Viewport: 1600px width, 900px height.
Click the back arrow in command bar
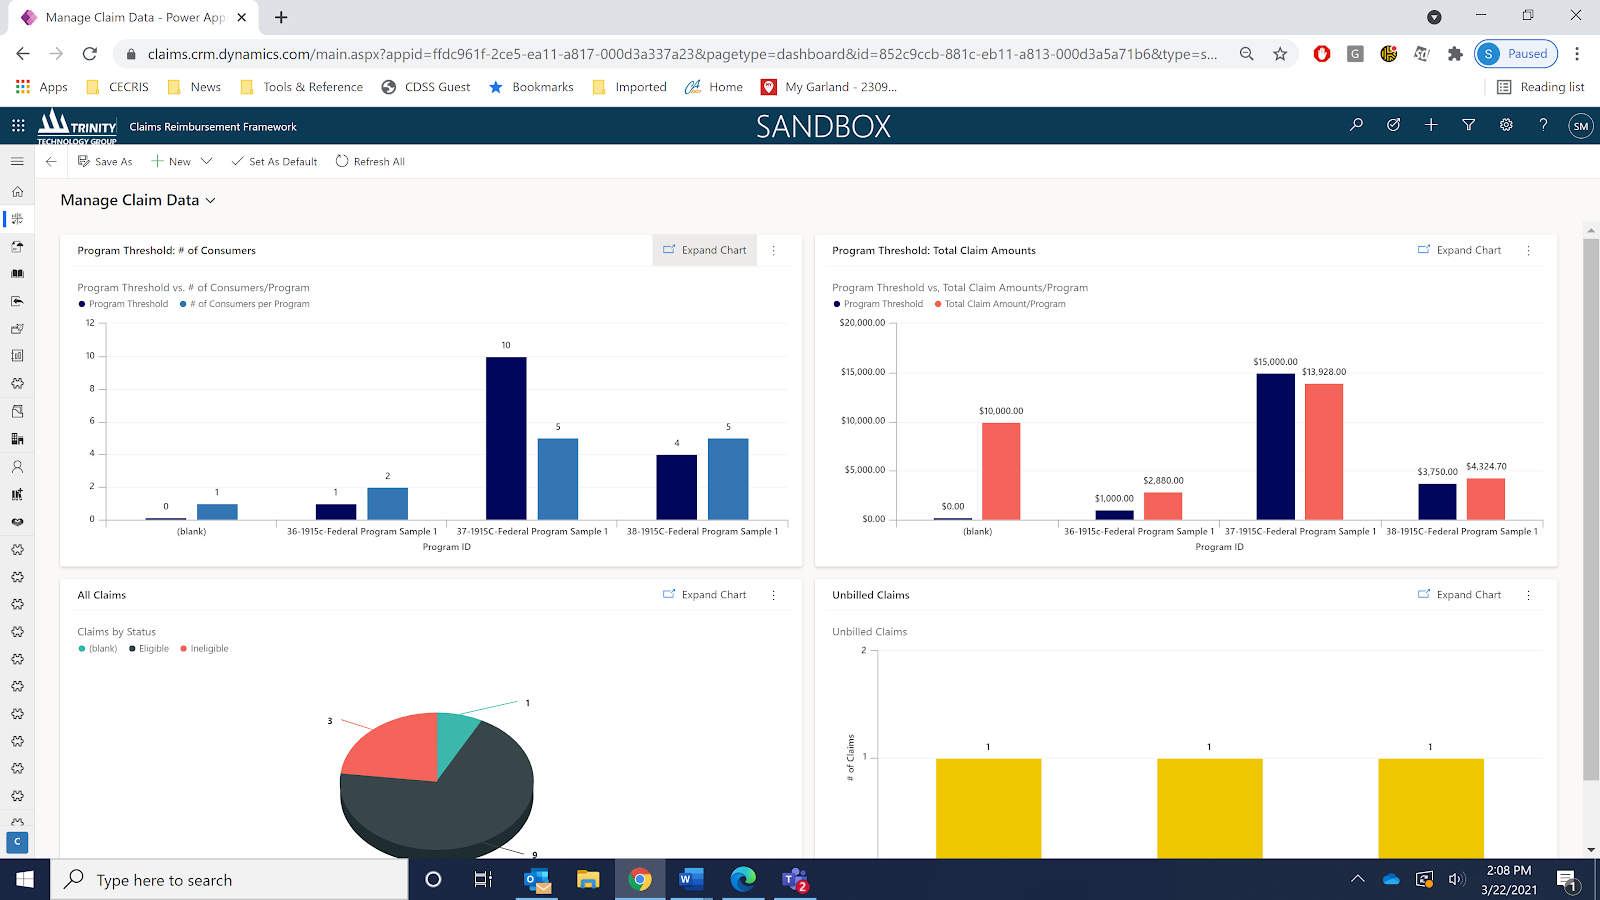(51, 161)
